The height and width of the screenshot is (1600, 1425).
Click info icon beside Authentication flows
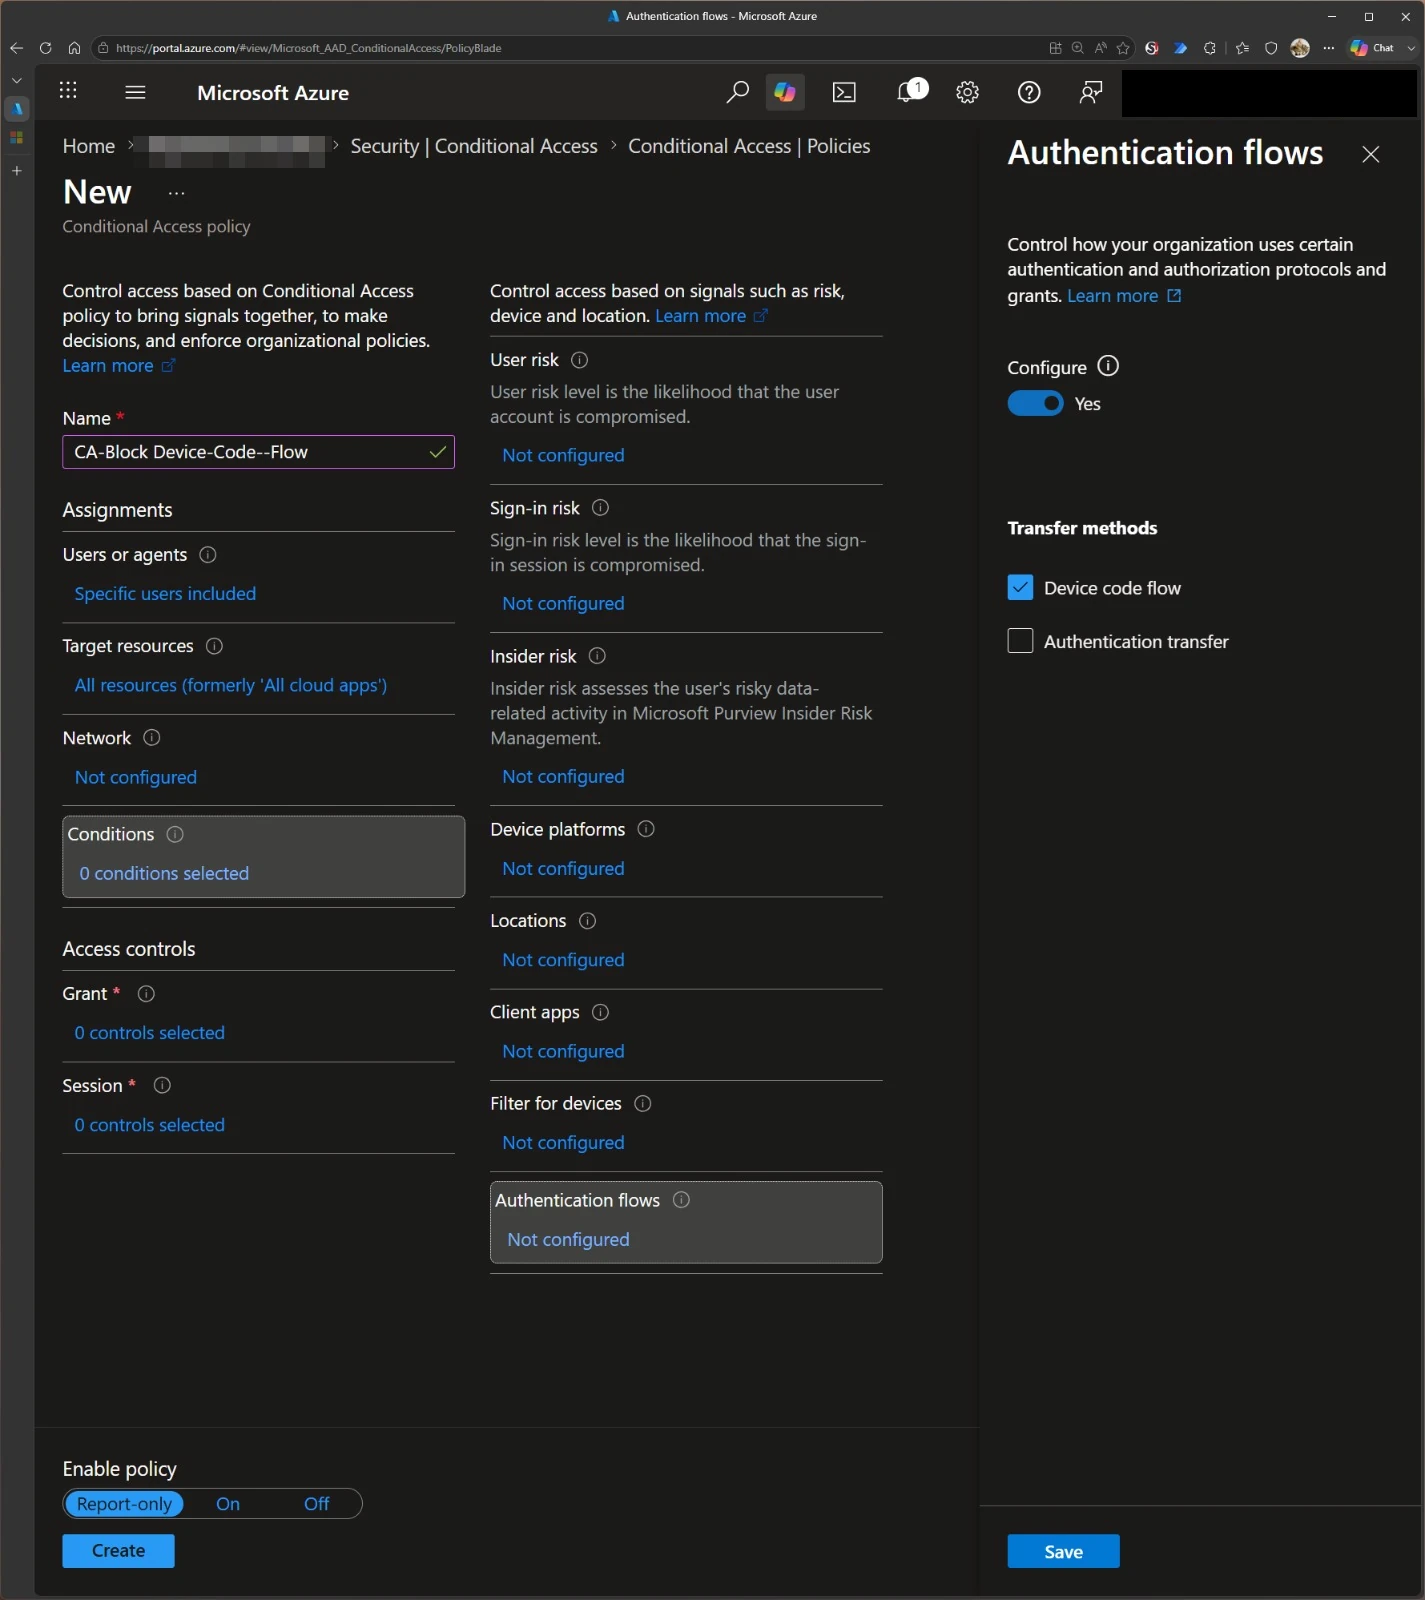(681, 1200)
